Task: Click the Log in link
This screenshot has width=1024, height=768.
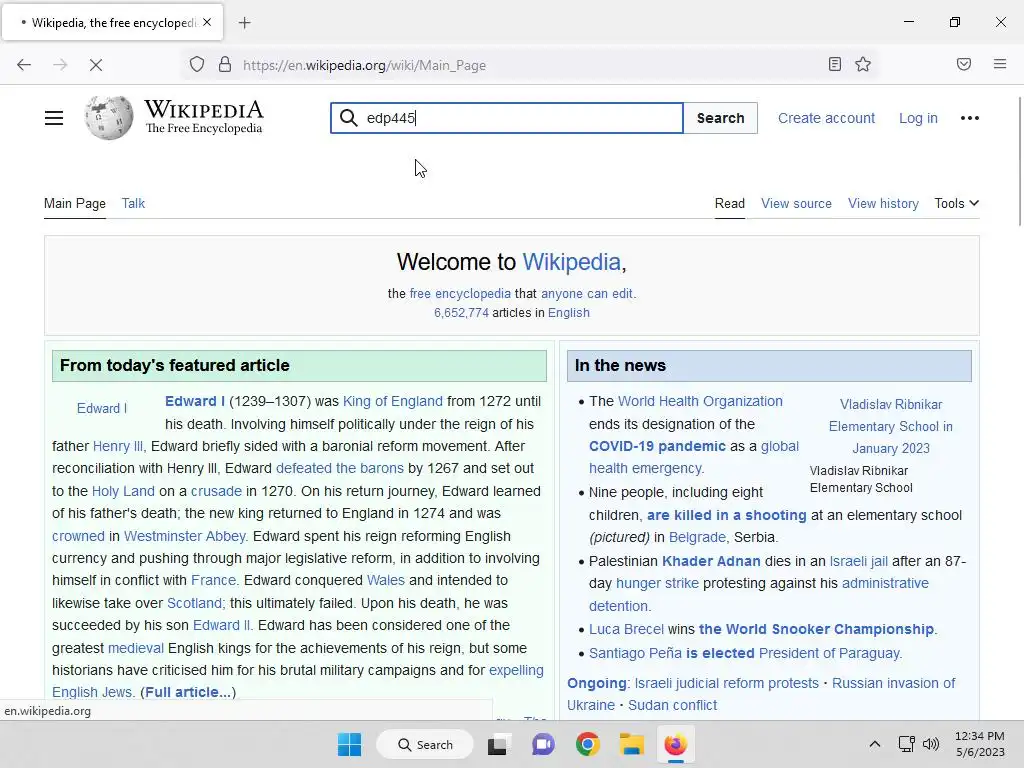Action: 918,118
